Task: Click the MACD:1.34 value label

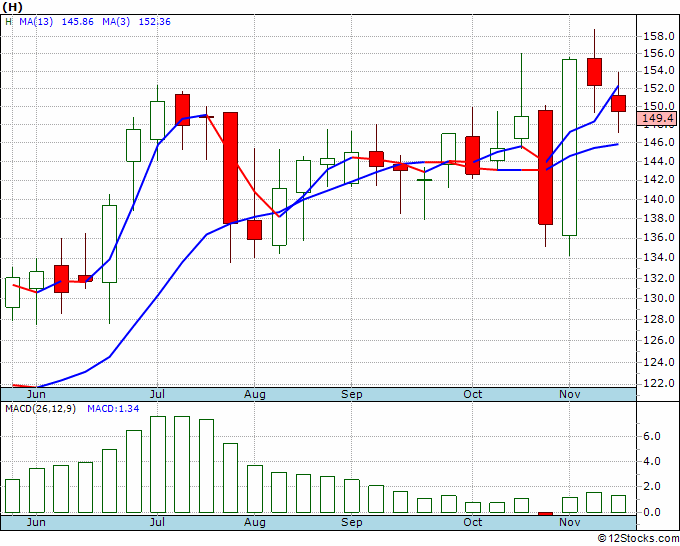Action: 113,409
